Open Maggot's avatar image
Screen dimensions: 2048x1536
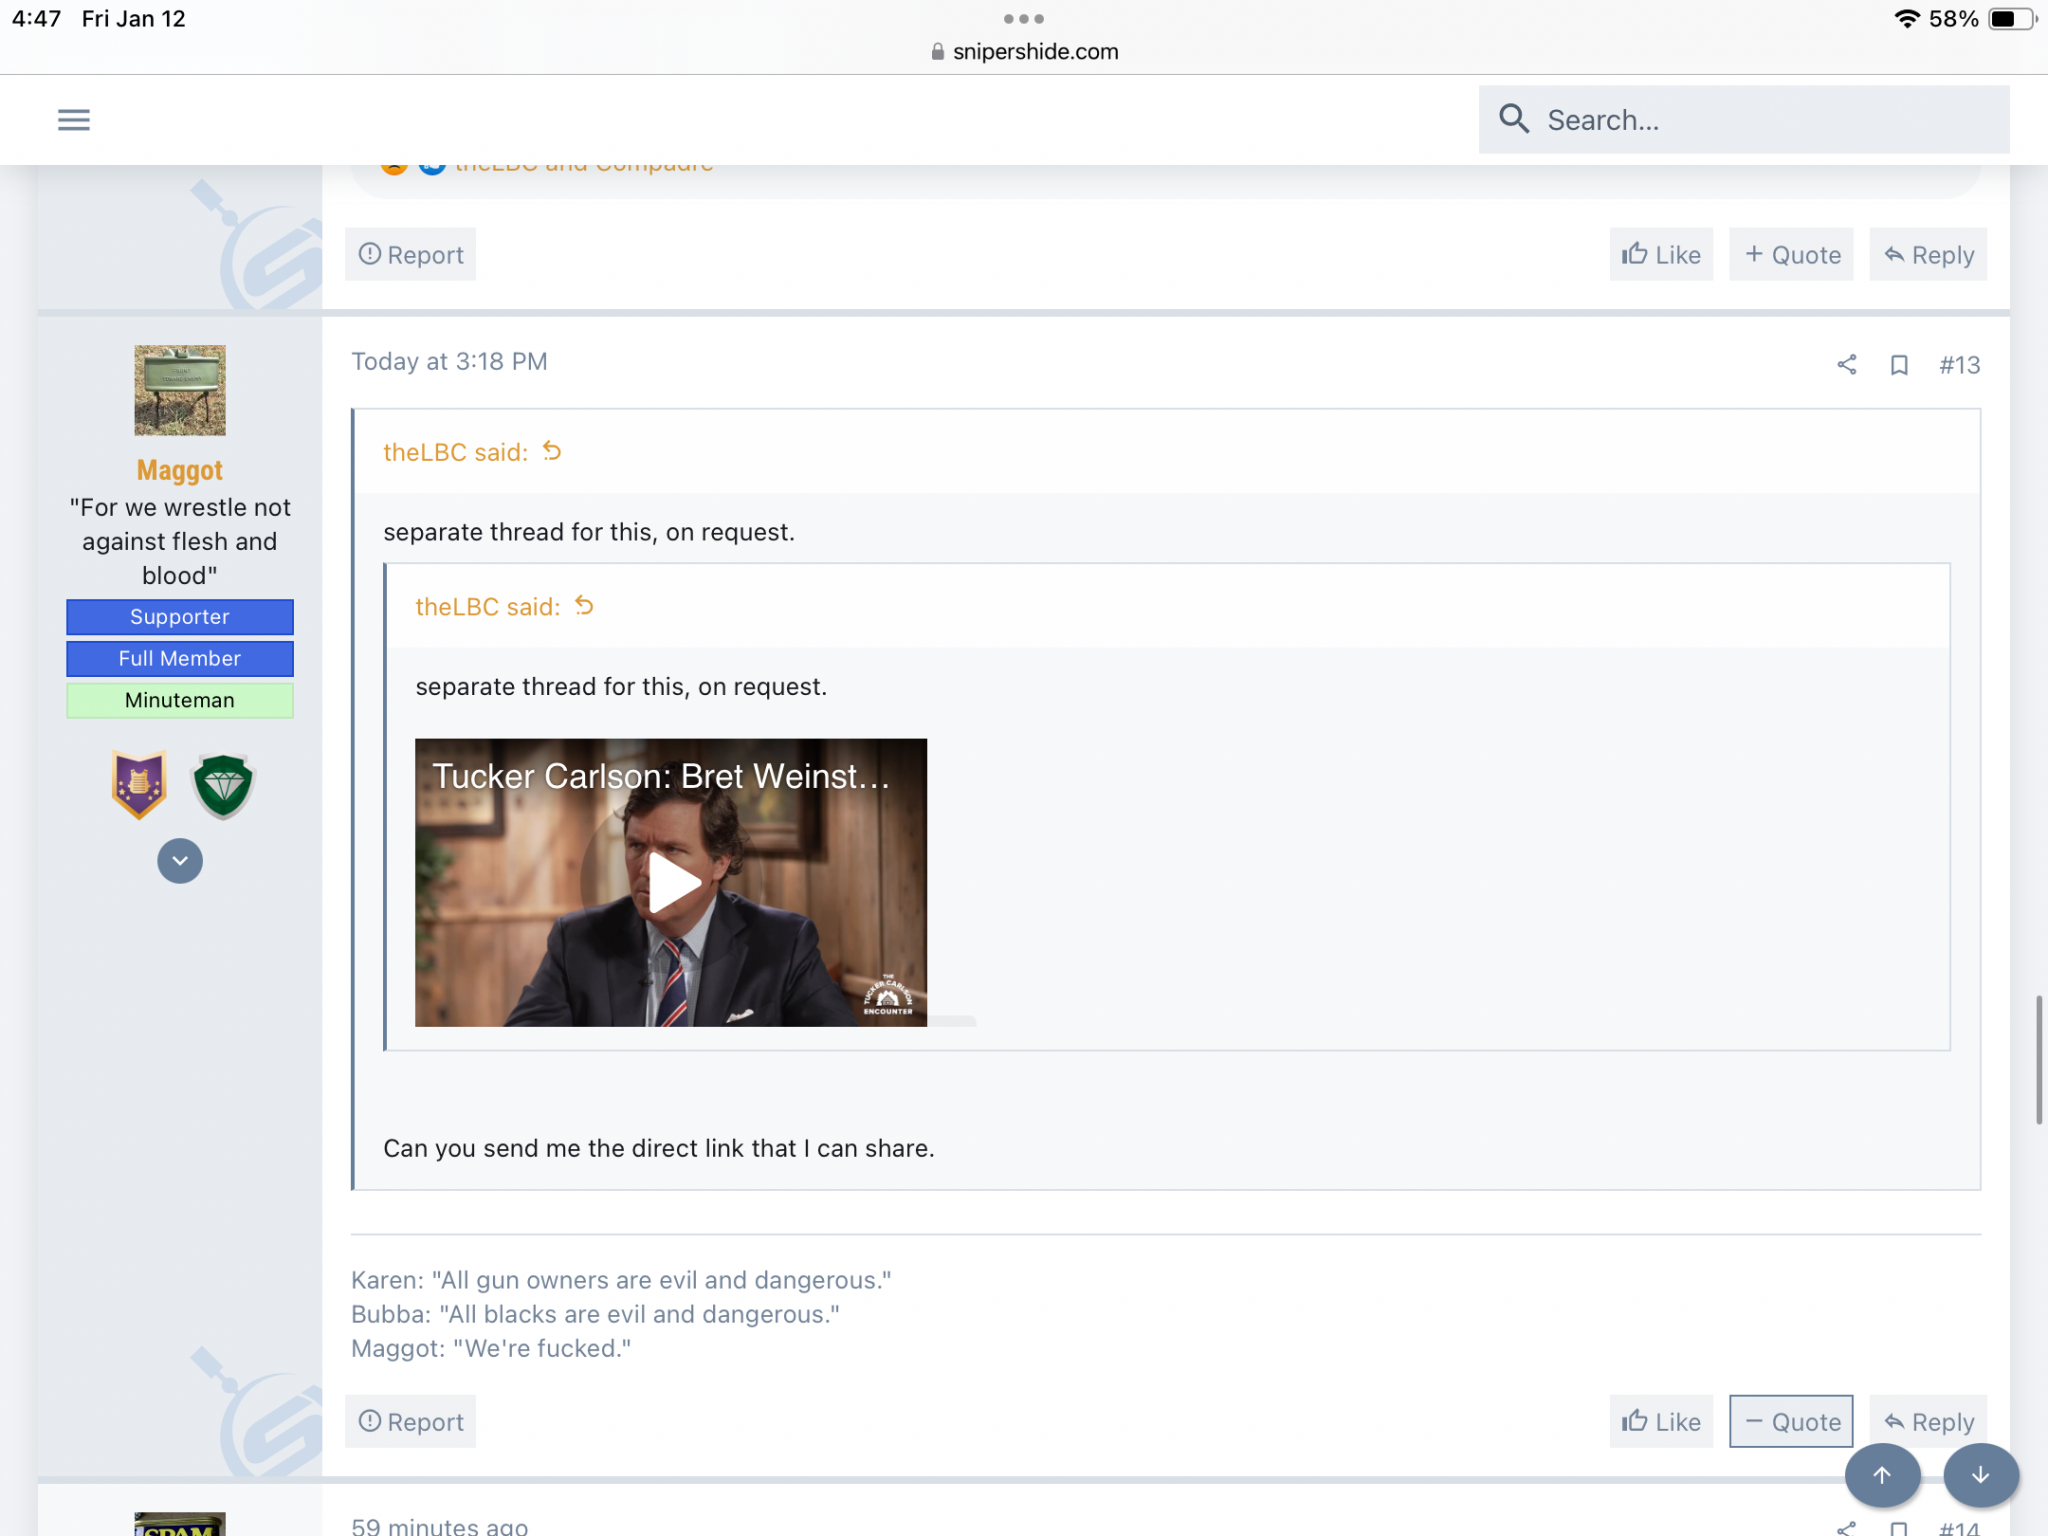point(180,390)
